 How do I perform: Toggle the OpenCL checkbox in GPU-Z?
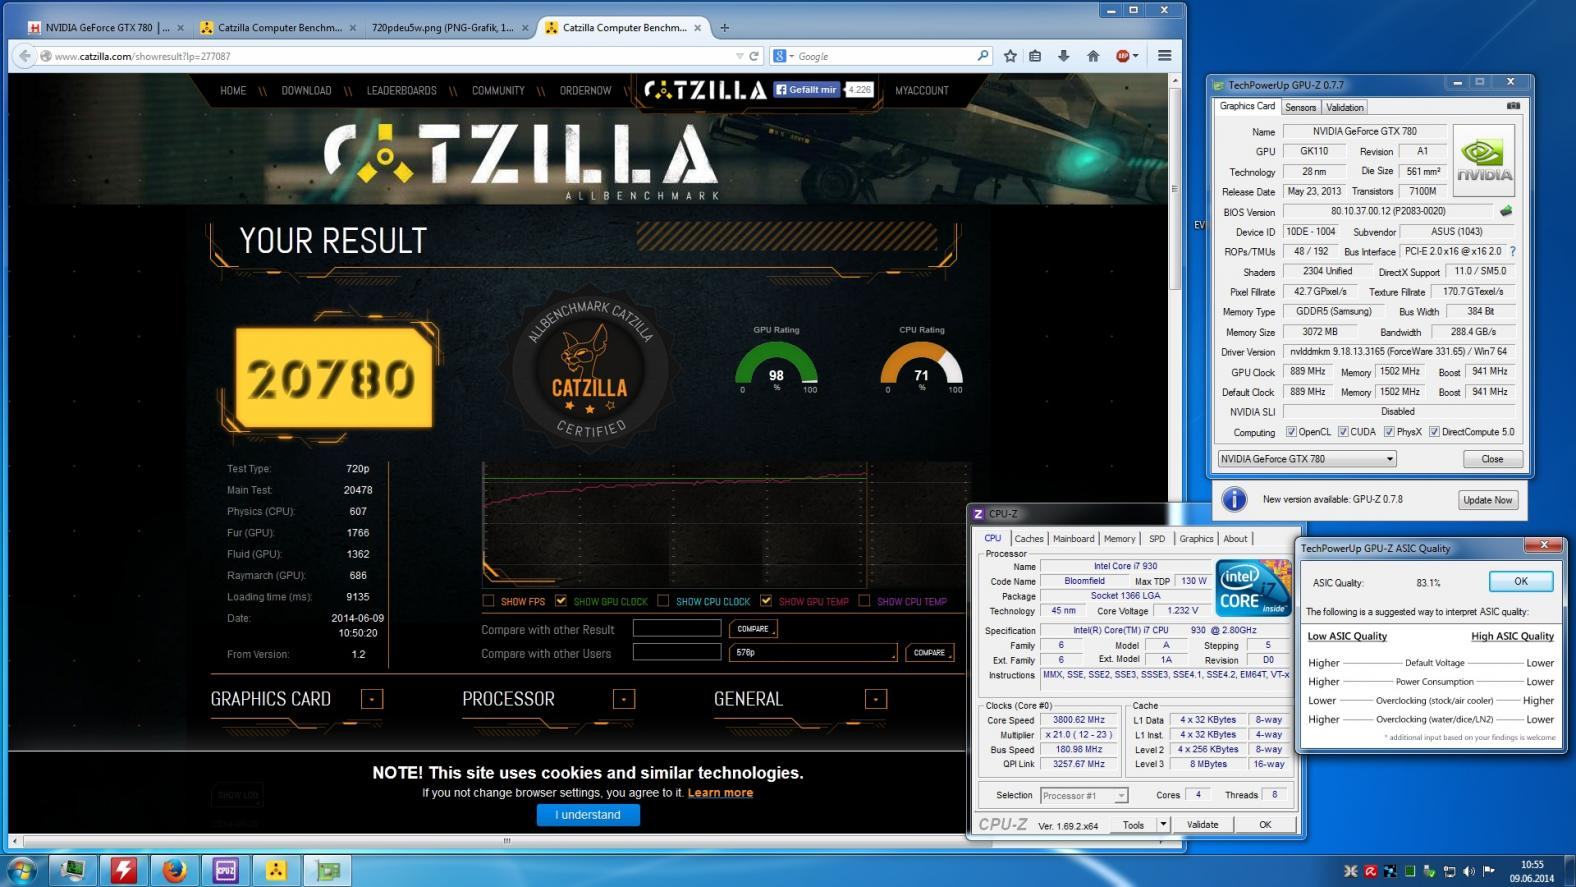[1291, 432]
